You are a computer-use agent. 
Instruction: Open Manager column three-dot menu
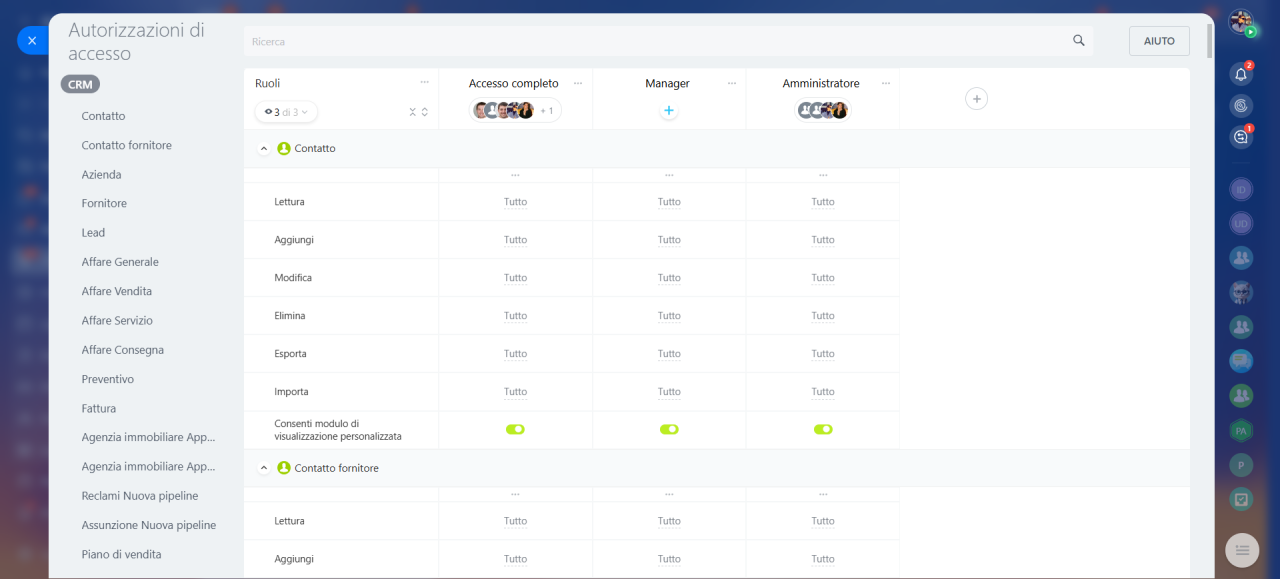pos(732,83)
